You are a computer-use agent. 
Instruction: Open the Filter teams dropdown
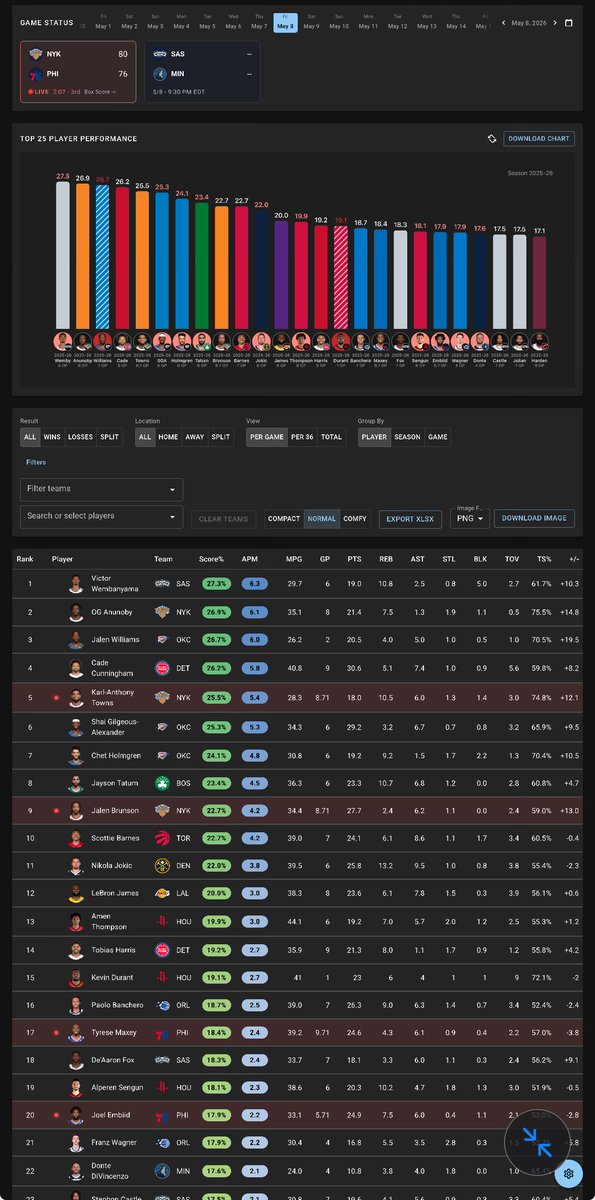101,489
